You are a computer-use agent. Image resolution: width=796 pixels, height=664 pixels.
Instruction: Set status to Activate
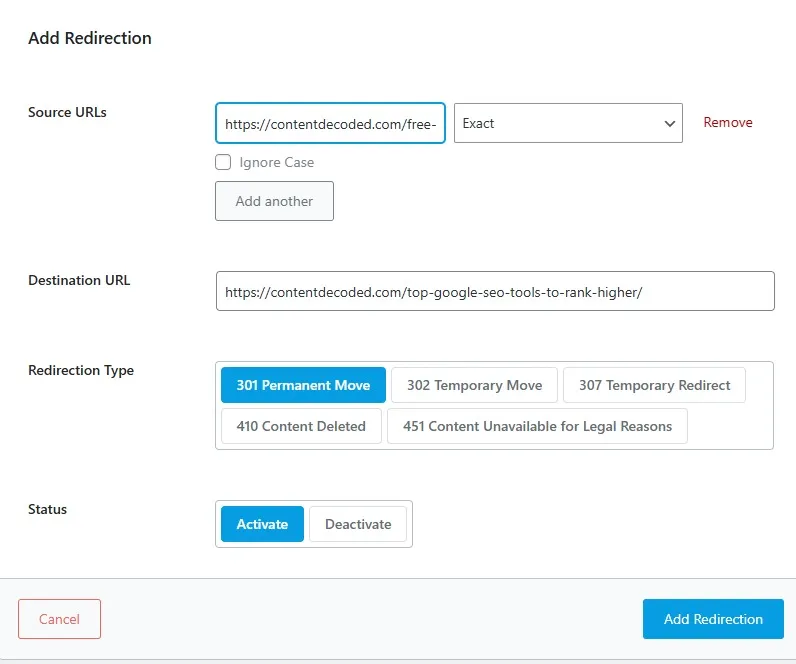pos(262,524)
